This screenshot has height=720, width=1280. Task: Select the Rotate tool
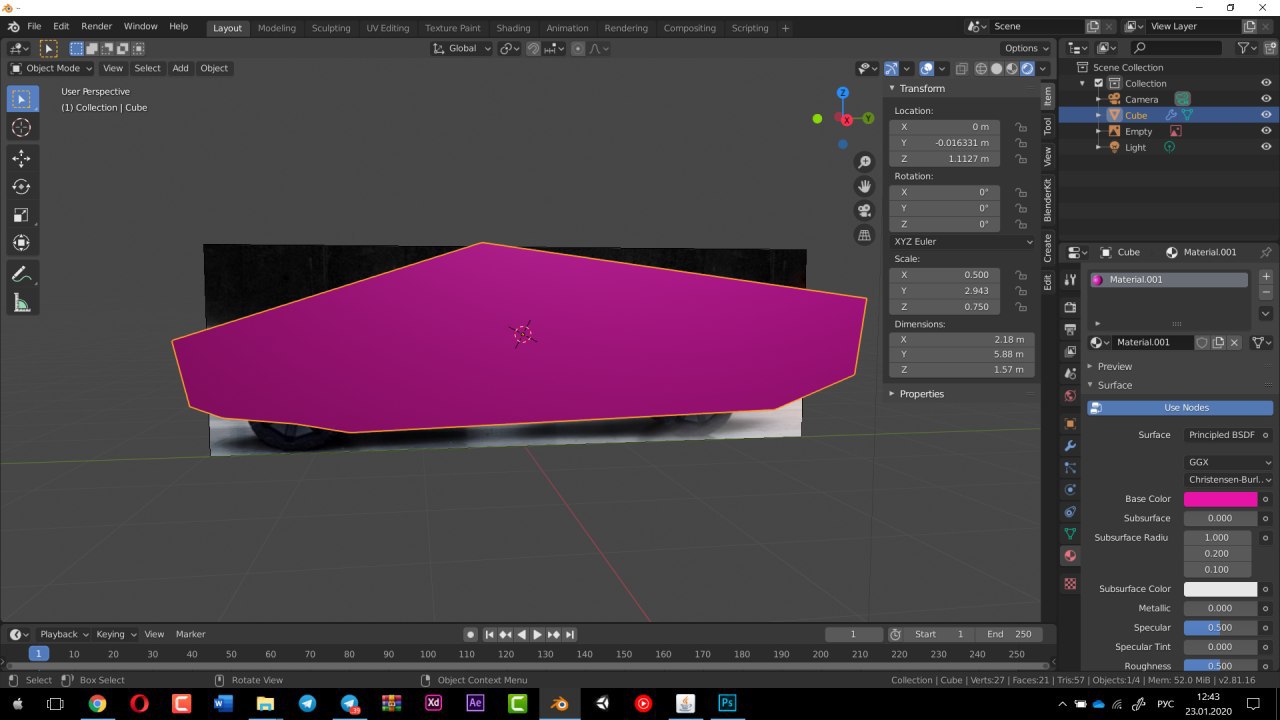(22, 187)
